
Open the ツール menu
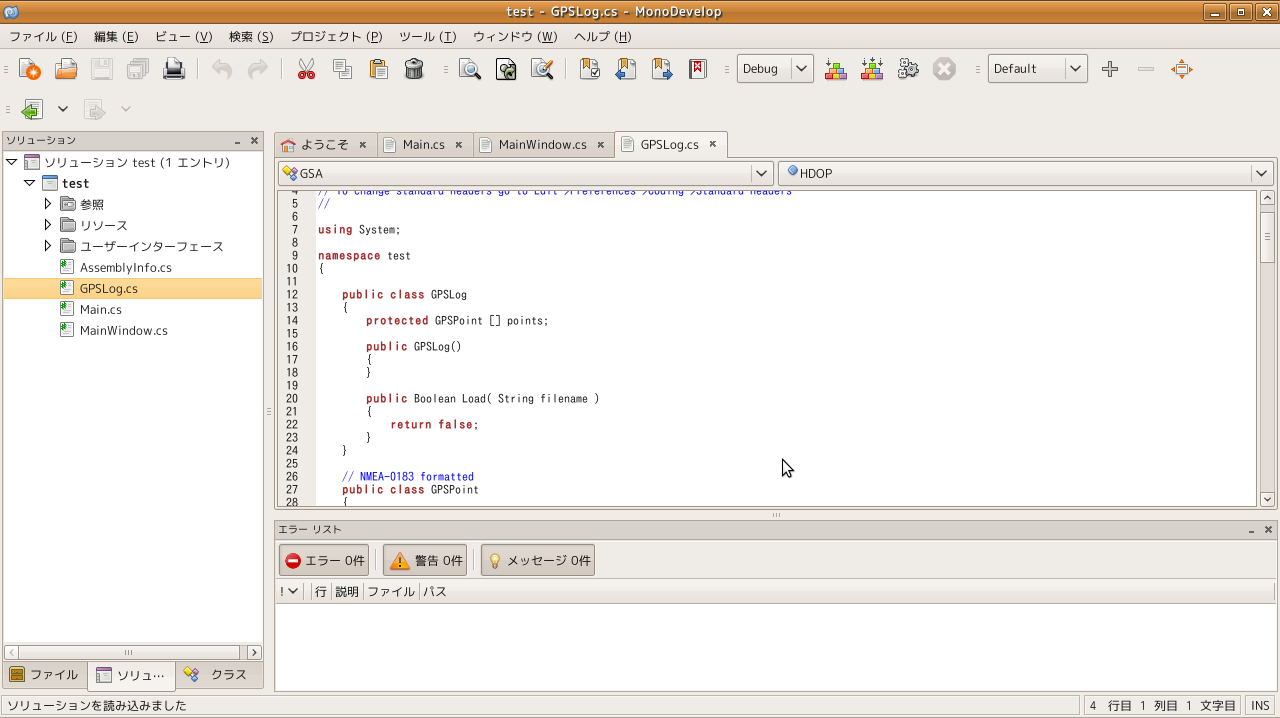[x=427, y=37]
